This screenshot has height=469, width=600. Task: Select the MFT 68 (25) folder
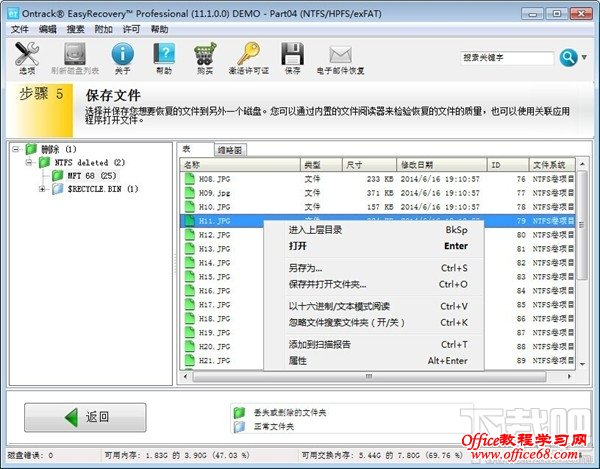pyautogui.click(x=92, y=176)
